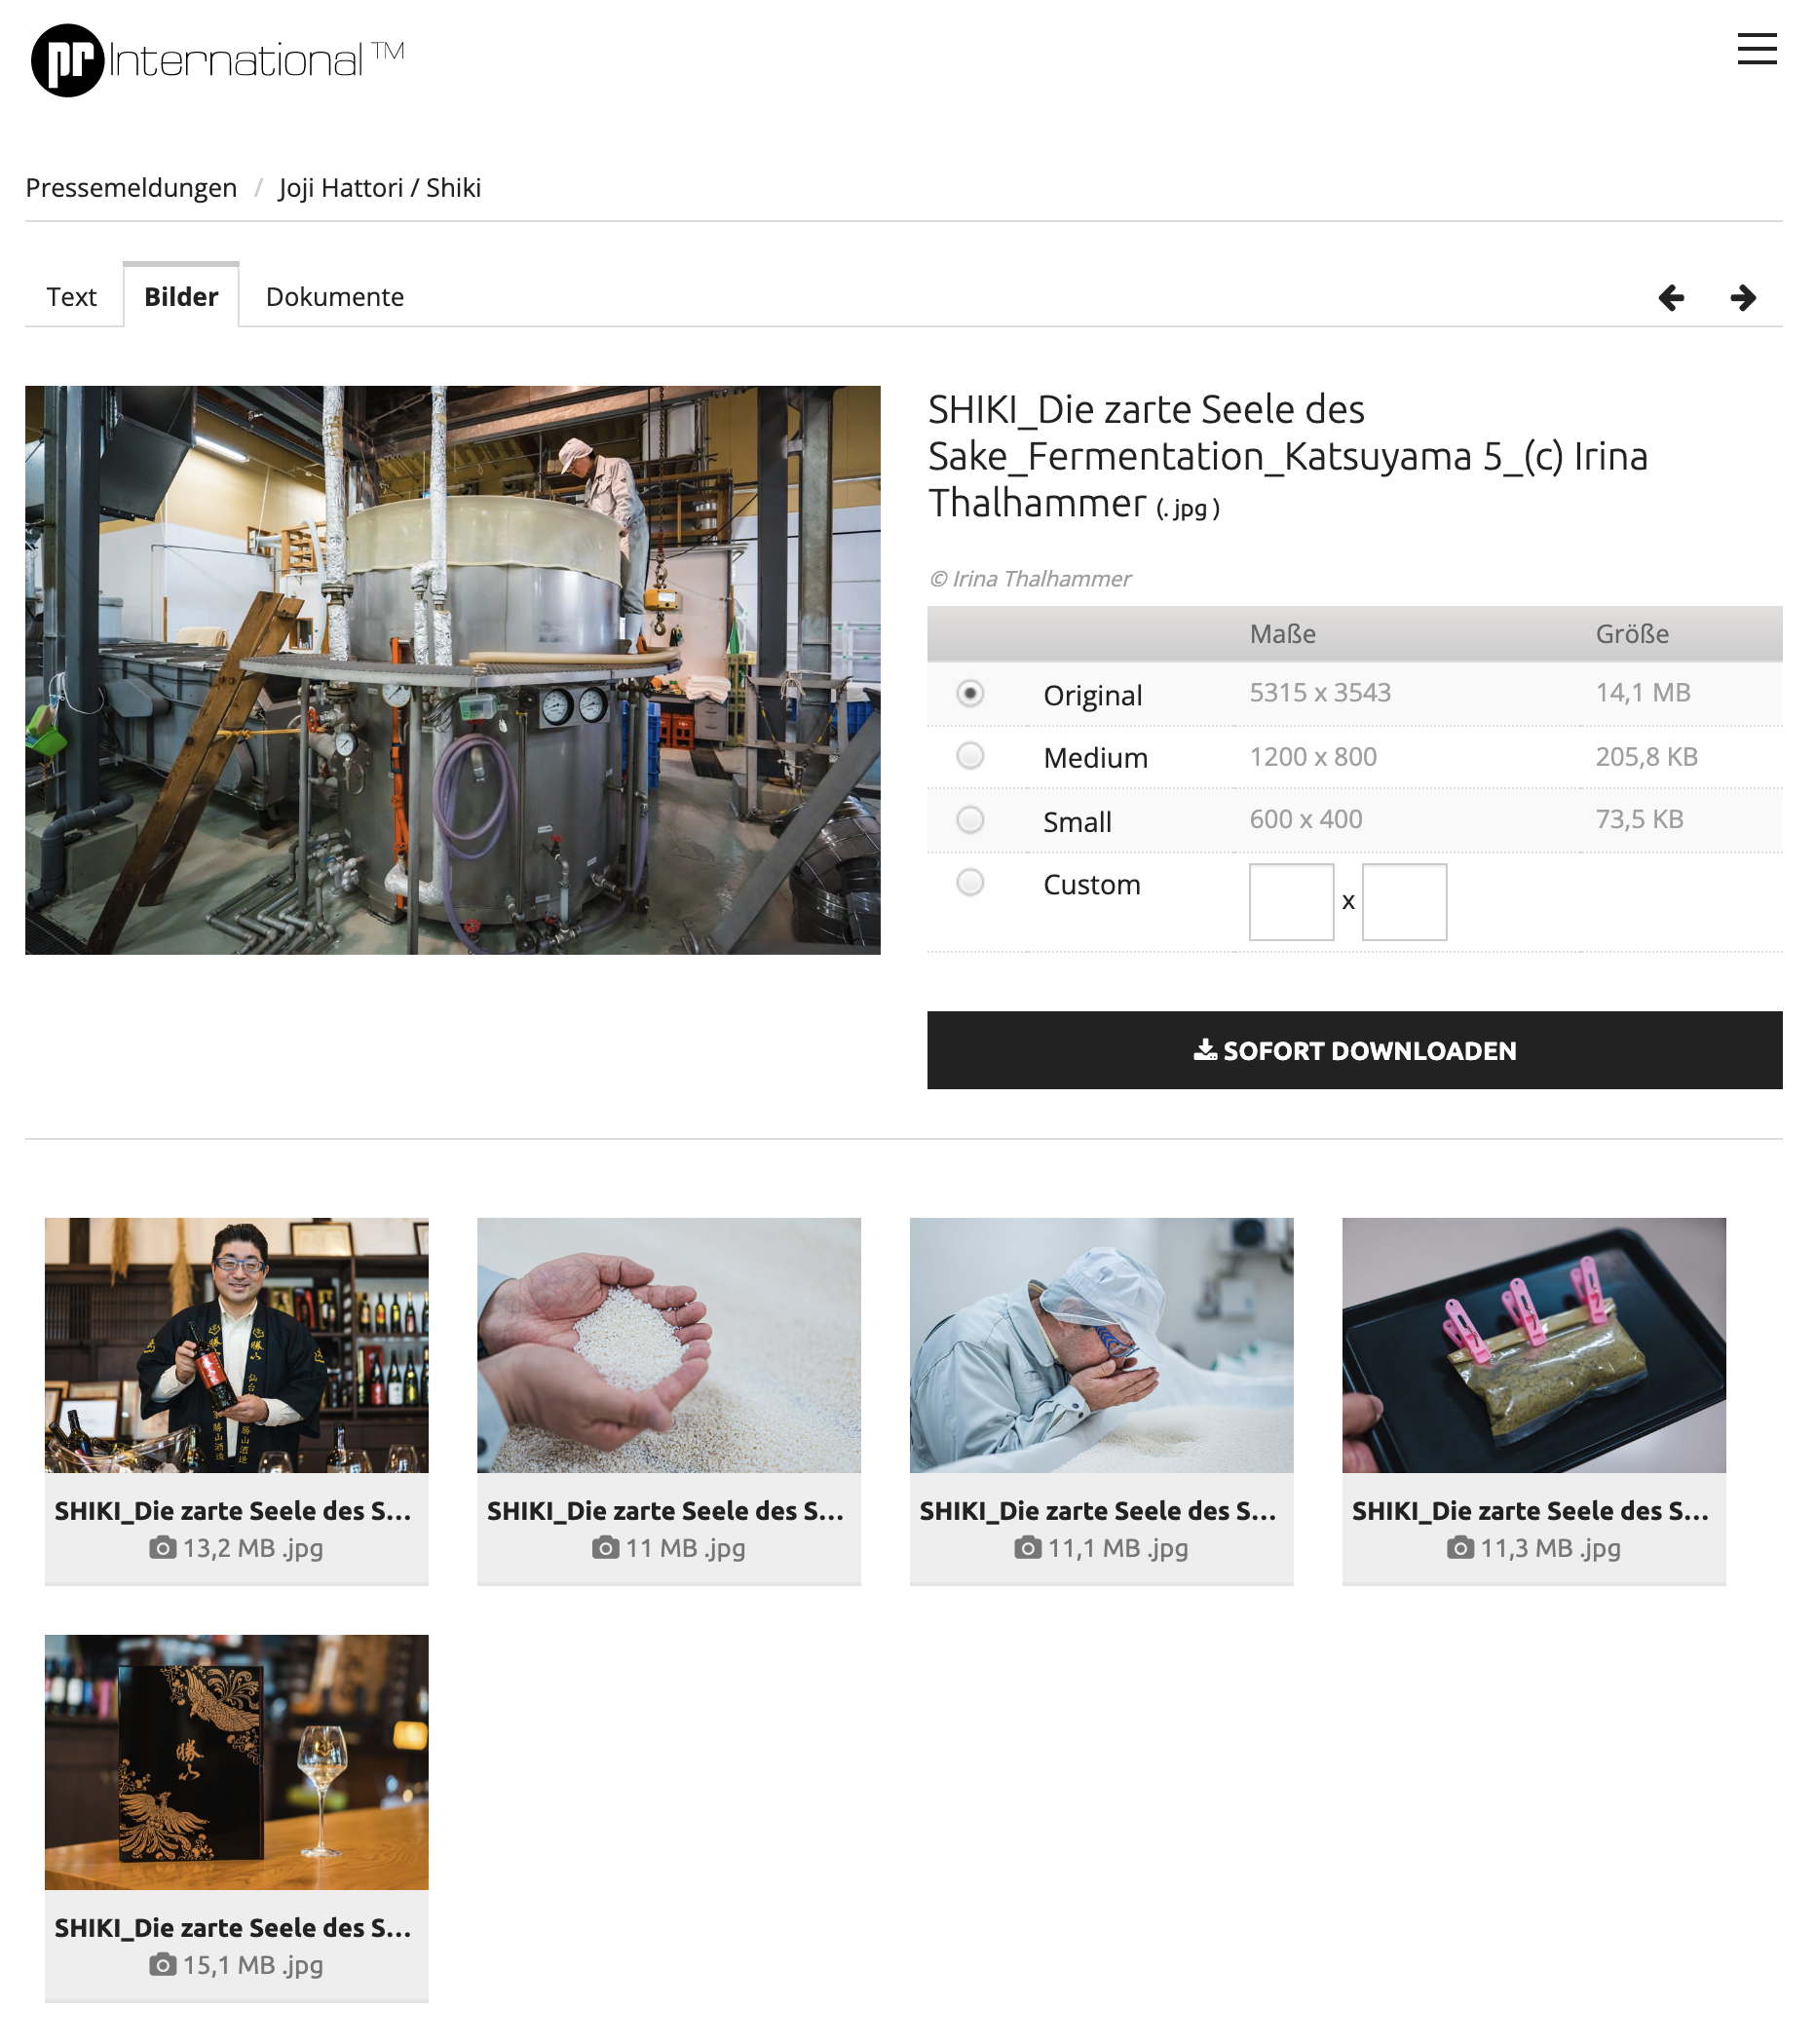Screen dimensions: 1816x2044
Task: Click the custom width input field
Action: (x=1290, y=902)
